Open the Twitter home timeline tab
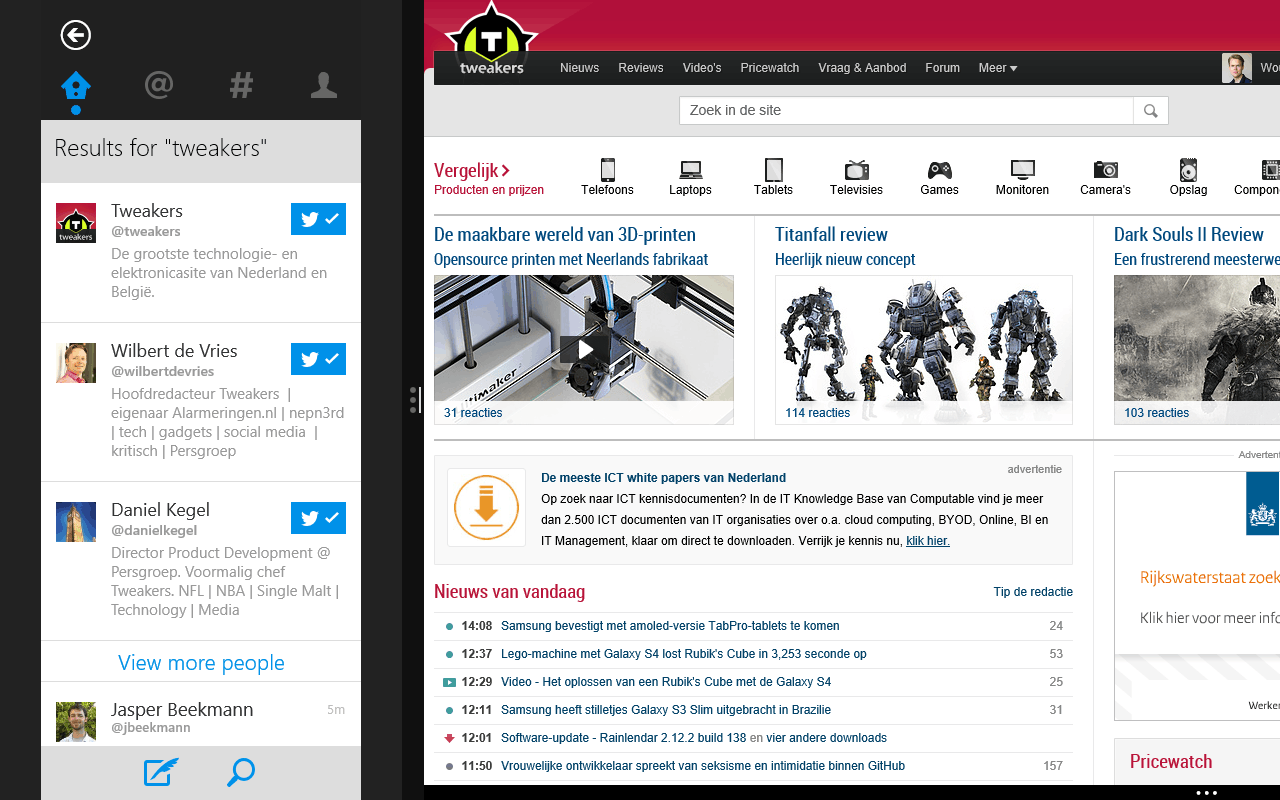 tap(76, 88)
